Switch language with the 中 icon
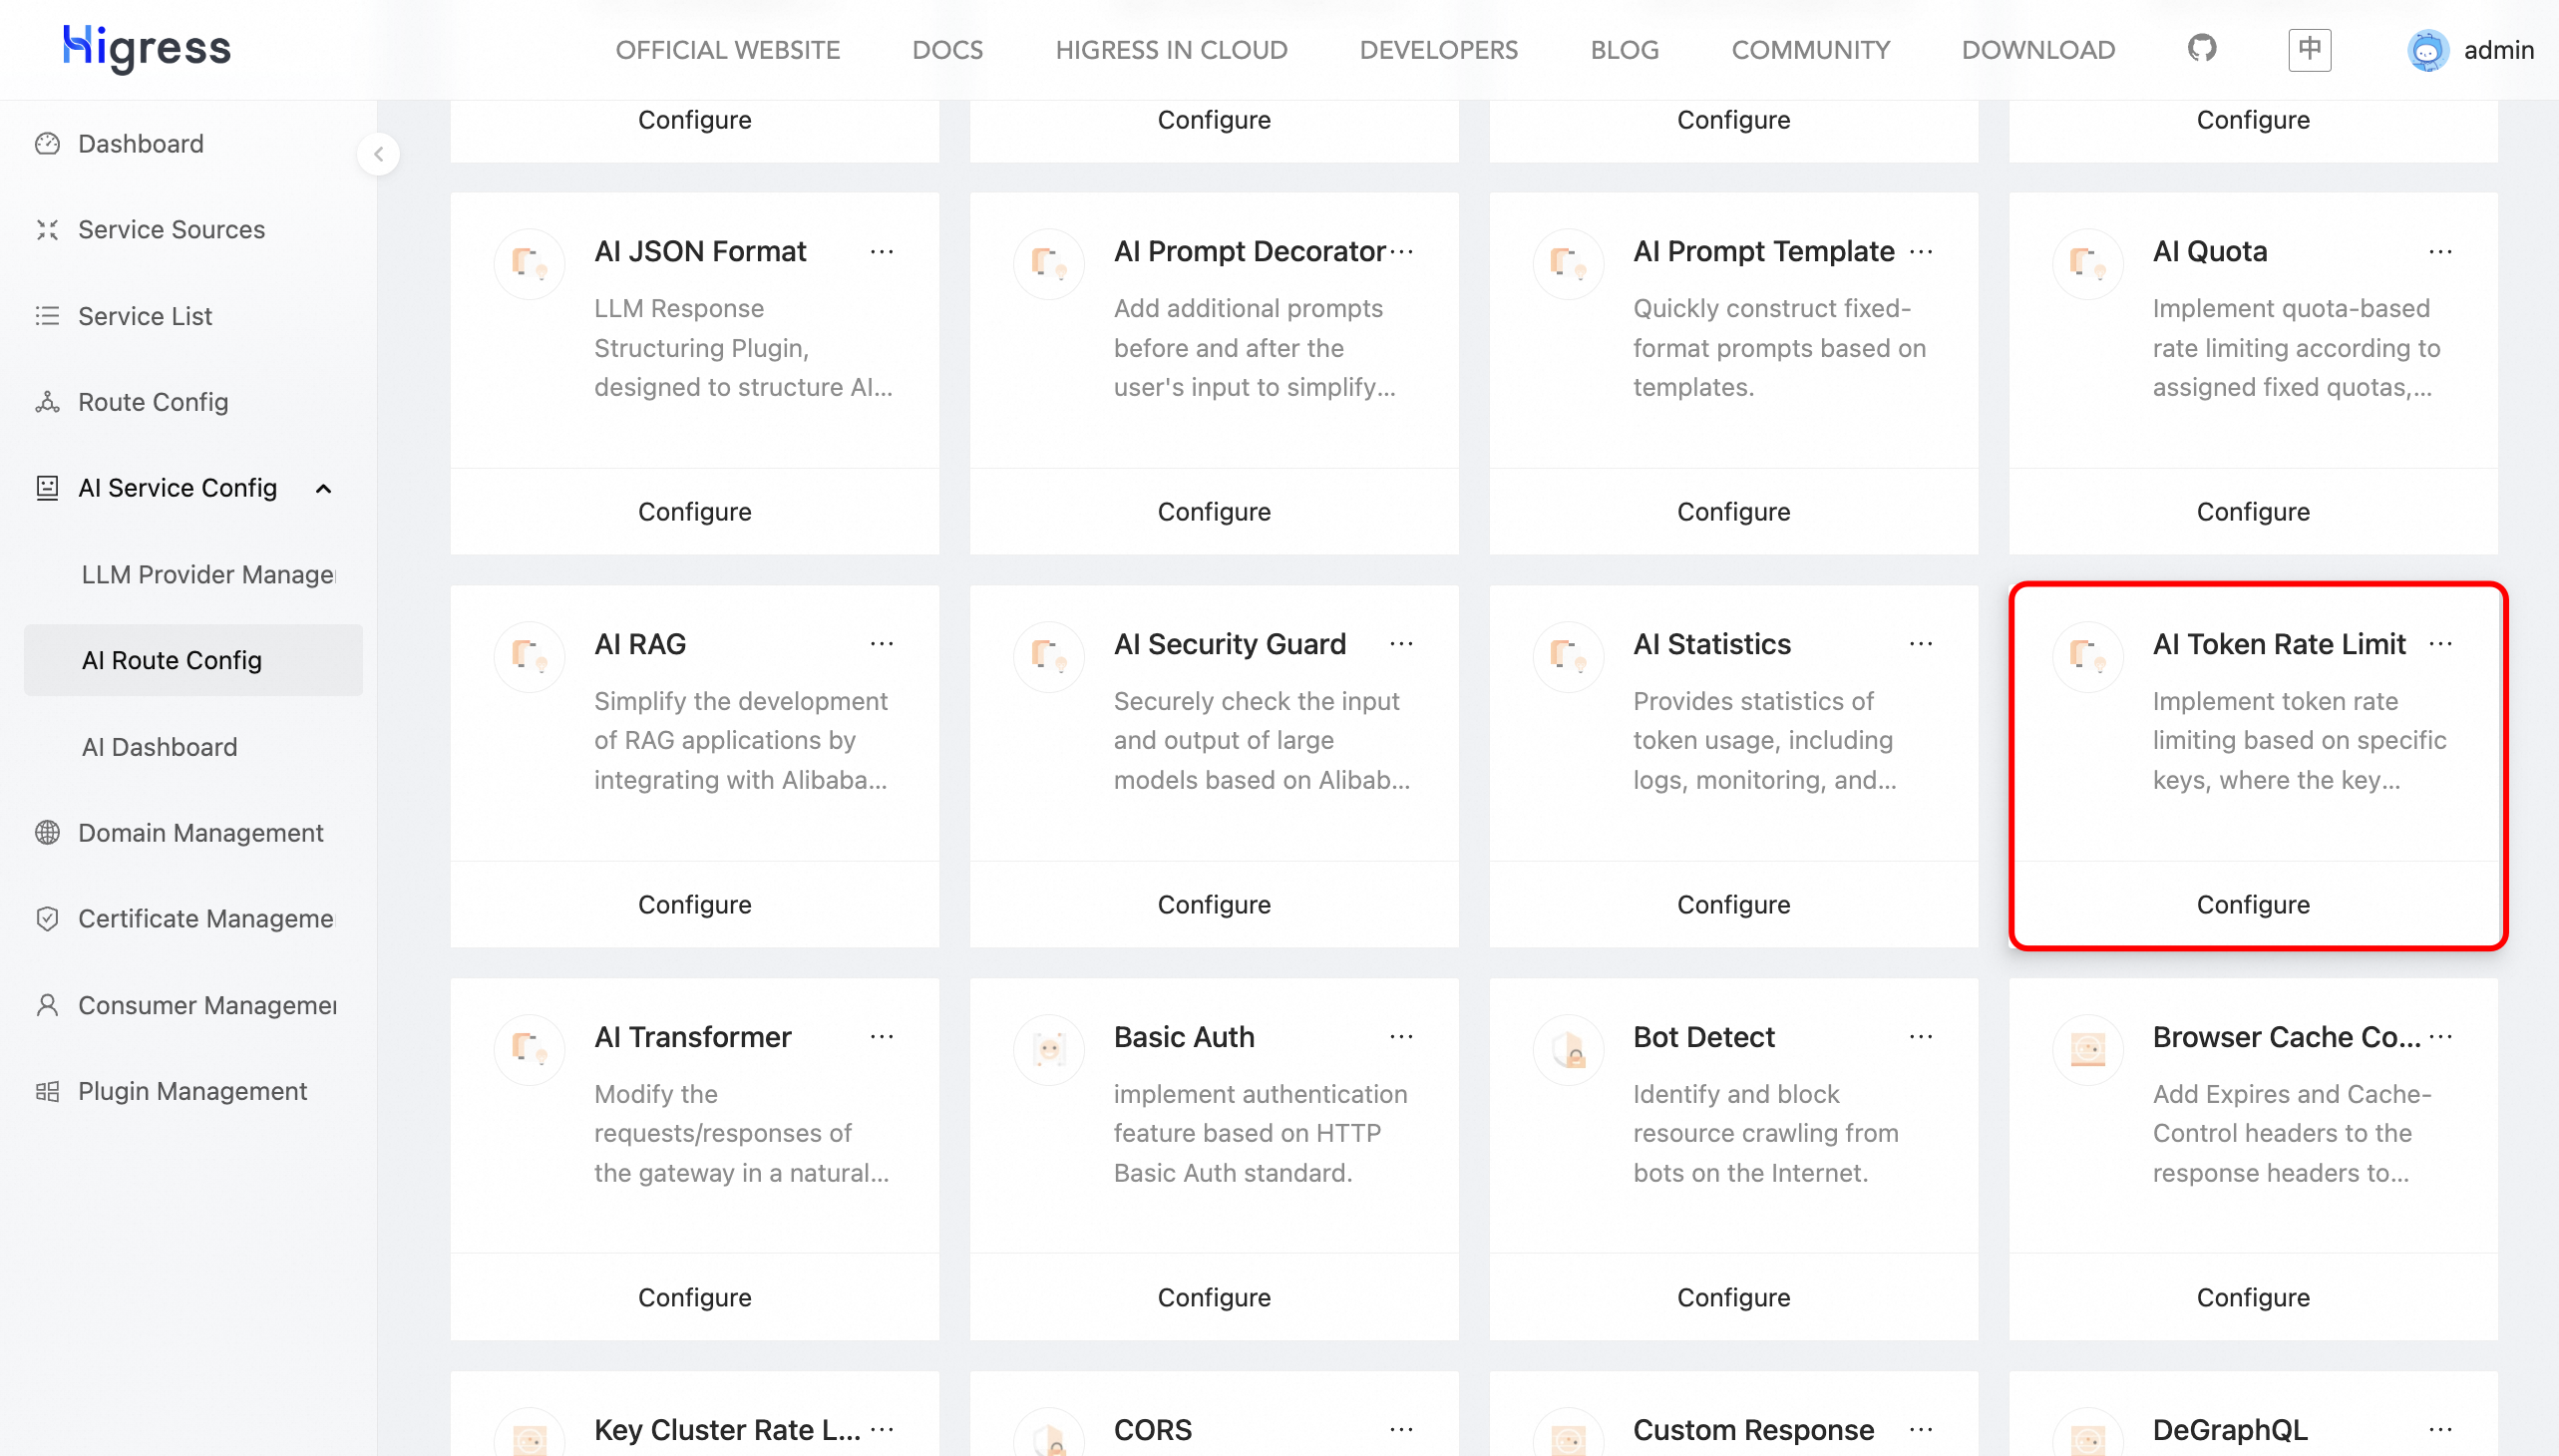2559x1456 pixels. pyautogui.click(x=2309, y=49)
